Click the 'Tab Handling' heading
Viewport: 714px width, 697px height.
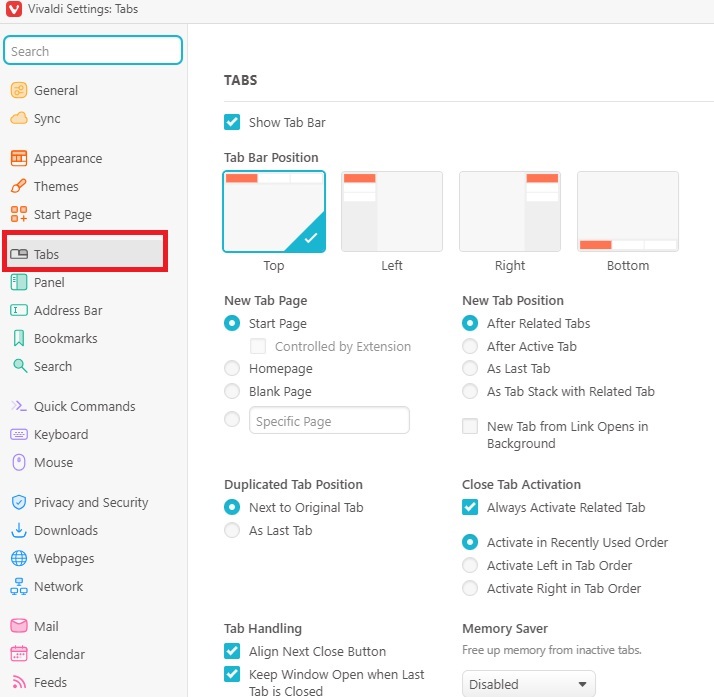pyautogui.click(x=263, y=628)
